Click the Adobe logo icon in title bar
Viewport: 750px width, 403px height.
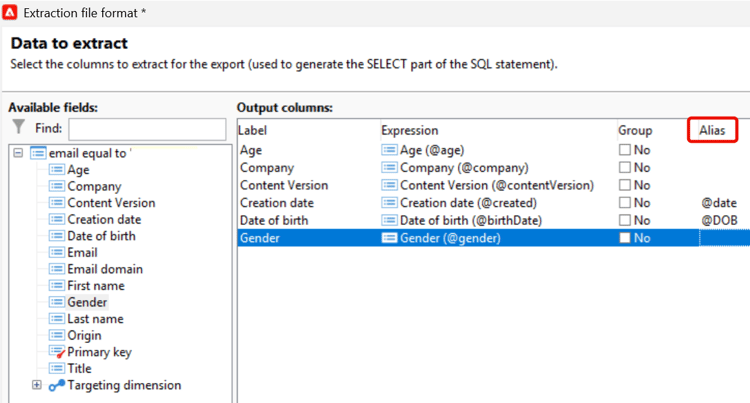pyautogui.click(x=11, y=12)
